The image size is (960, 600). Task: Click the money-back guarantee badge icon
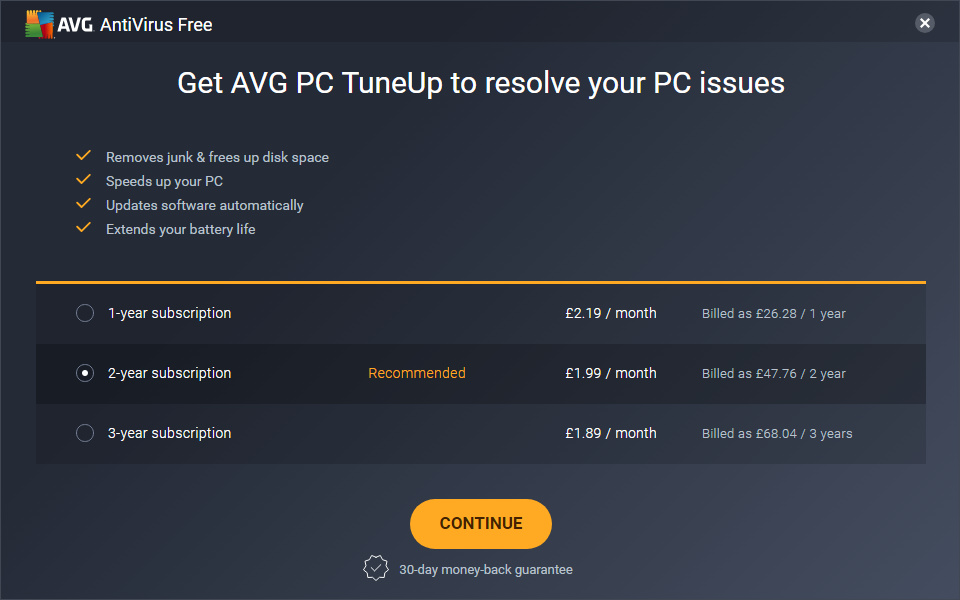[375, 568]
